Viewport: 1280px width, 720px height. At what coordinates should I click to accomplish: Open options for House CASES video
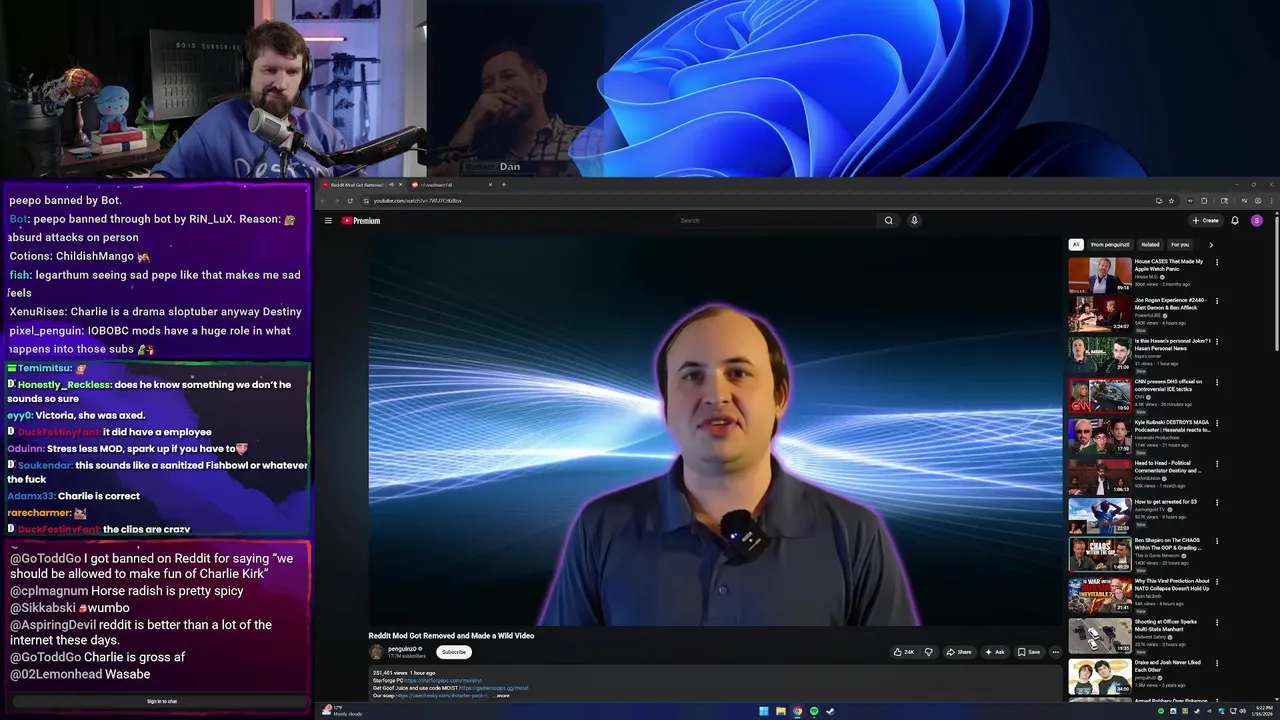(1217, 262)
